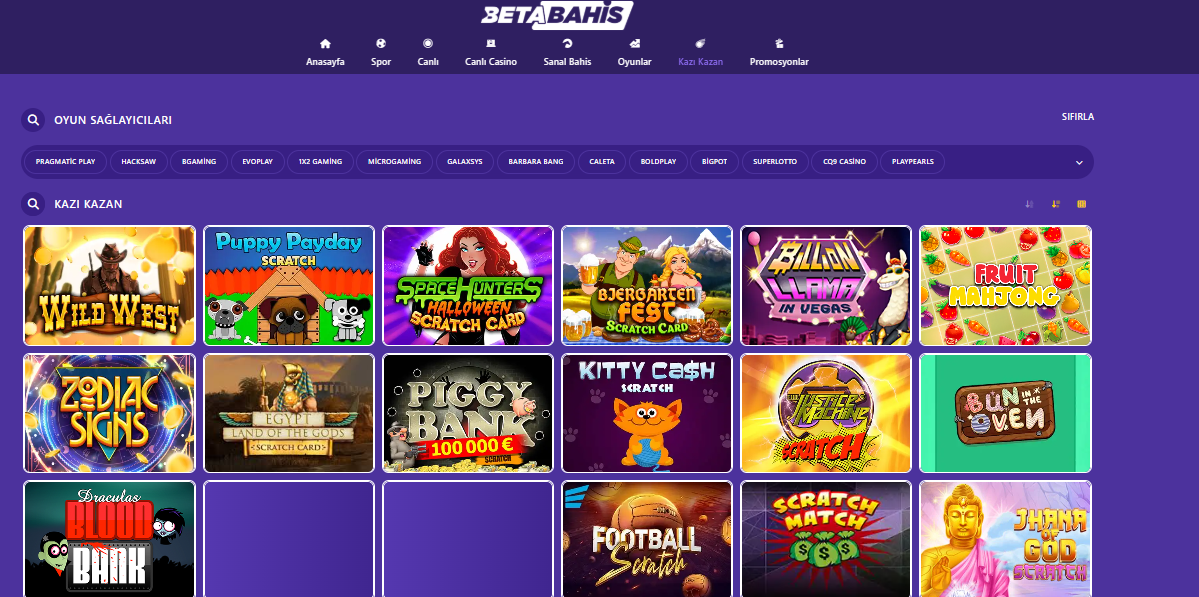Enable the Evoplay provider filter
Viewport: 1199px width, 597px height.
click(x=258, y=162)
